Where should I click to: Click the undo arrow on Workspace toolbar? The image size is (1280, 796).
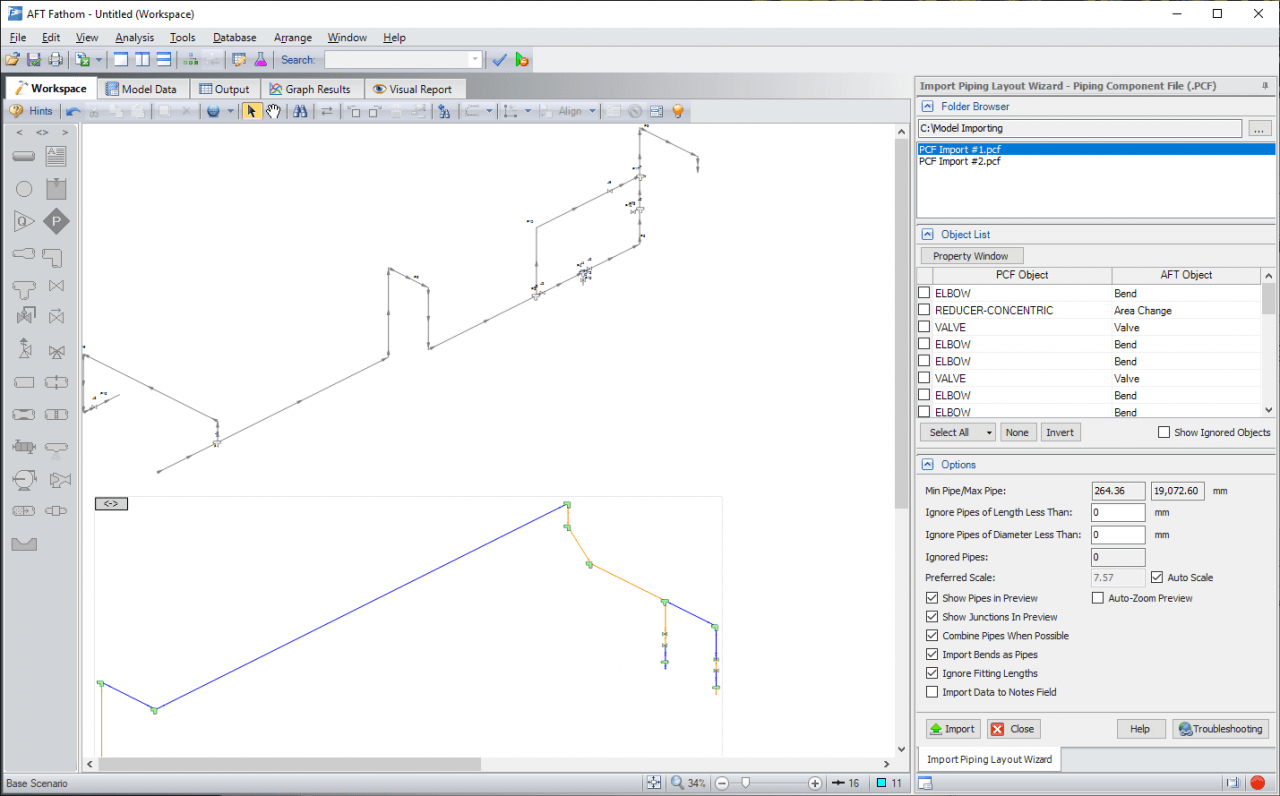[x=74, y=111]
